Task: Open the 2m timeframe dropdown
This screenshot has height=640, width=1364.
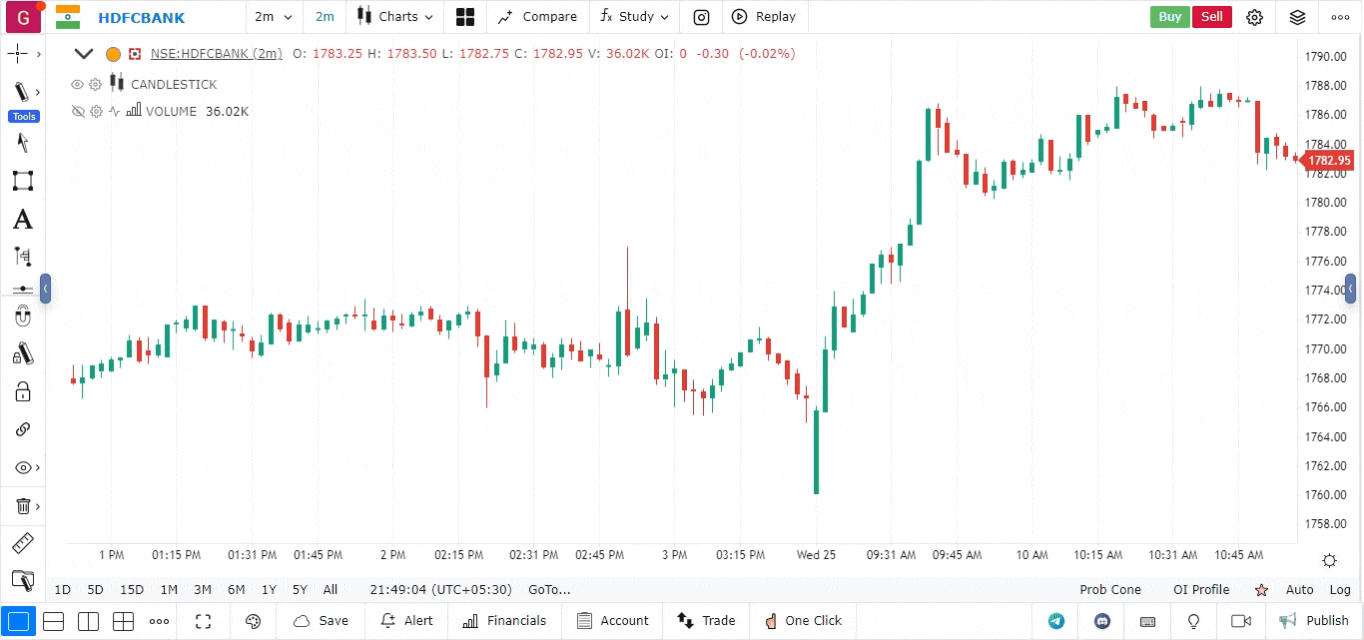Action: (x=273, y=17)
